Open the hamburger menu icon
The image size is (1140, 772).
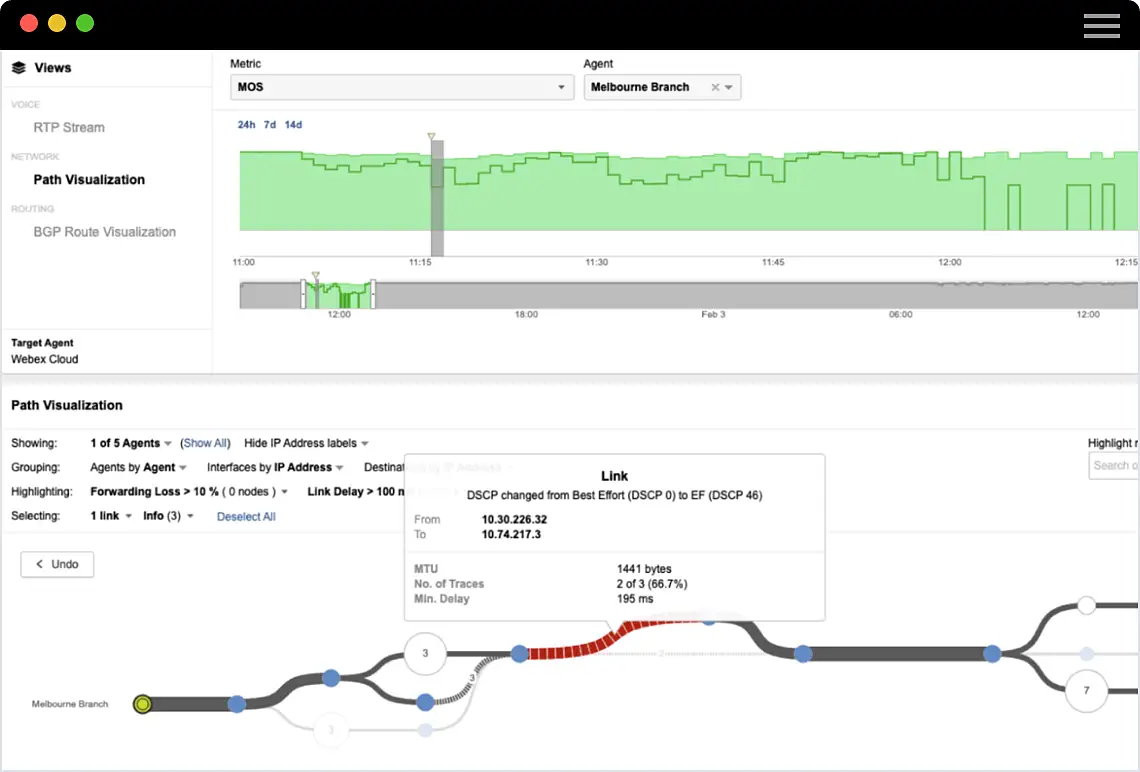click(x=1101, y=25)
